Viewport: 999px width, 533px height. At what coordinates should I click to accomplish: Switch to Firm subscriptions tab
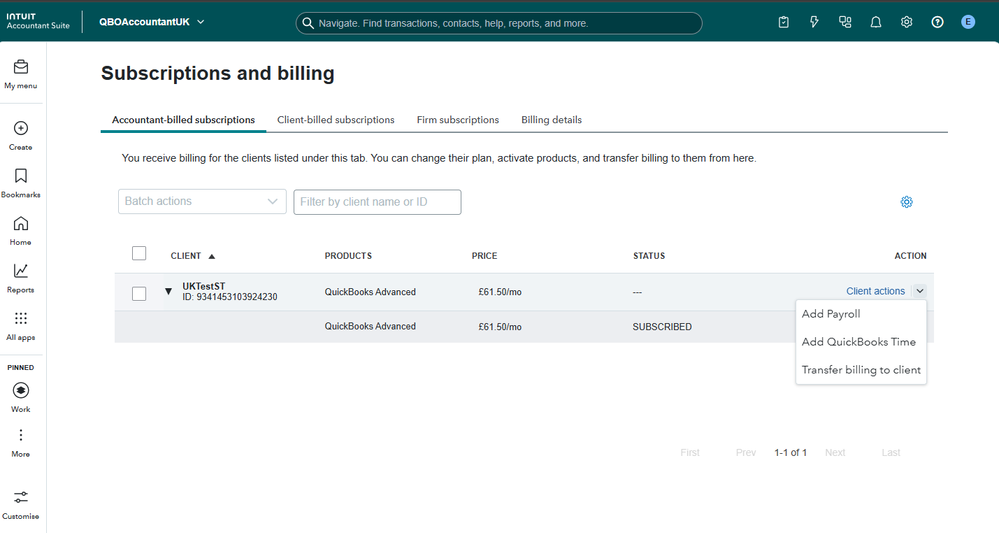(457, 120)
